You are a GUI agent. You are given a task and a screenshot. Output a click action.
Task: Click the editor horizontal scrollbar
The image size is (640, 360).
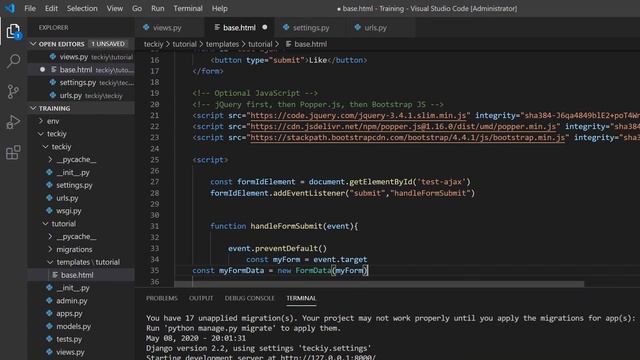click(379, 284)
